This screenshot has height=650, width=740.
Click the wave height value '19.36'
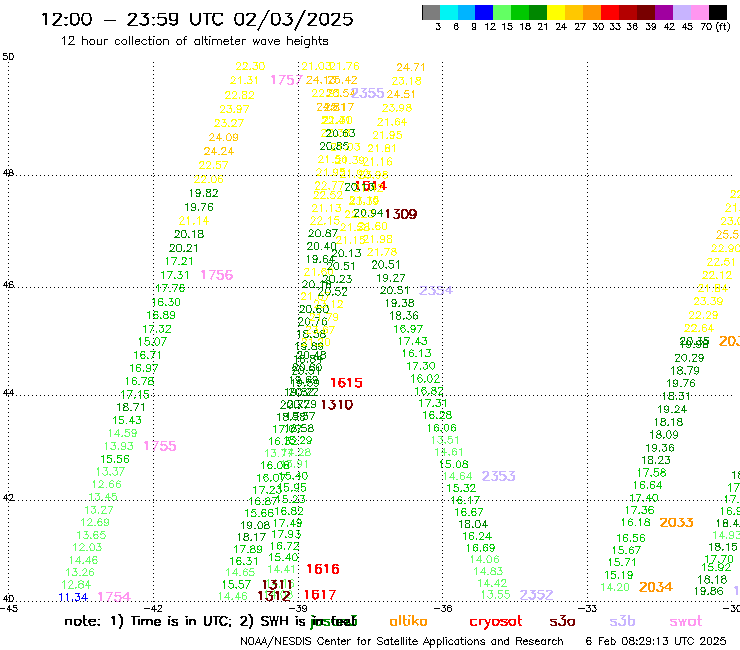point(660,448)
